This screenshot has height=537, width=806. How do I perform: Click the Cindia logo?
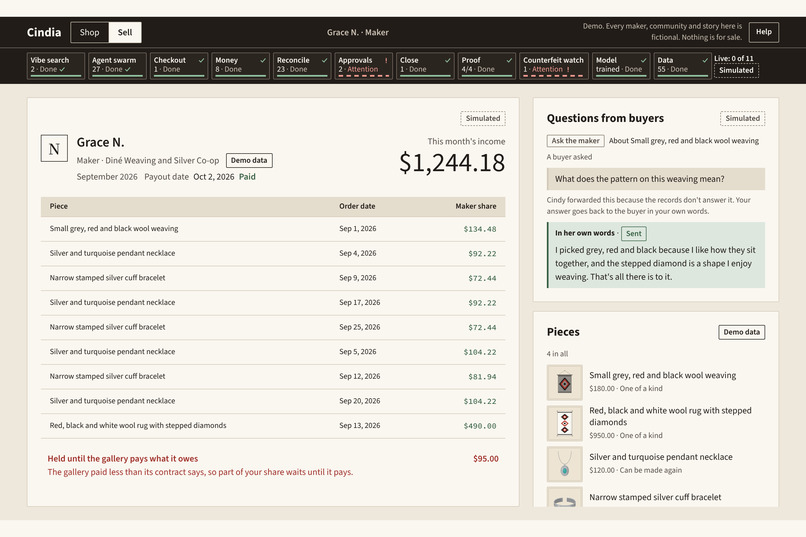44,32
